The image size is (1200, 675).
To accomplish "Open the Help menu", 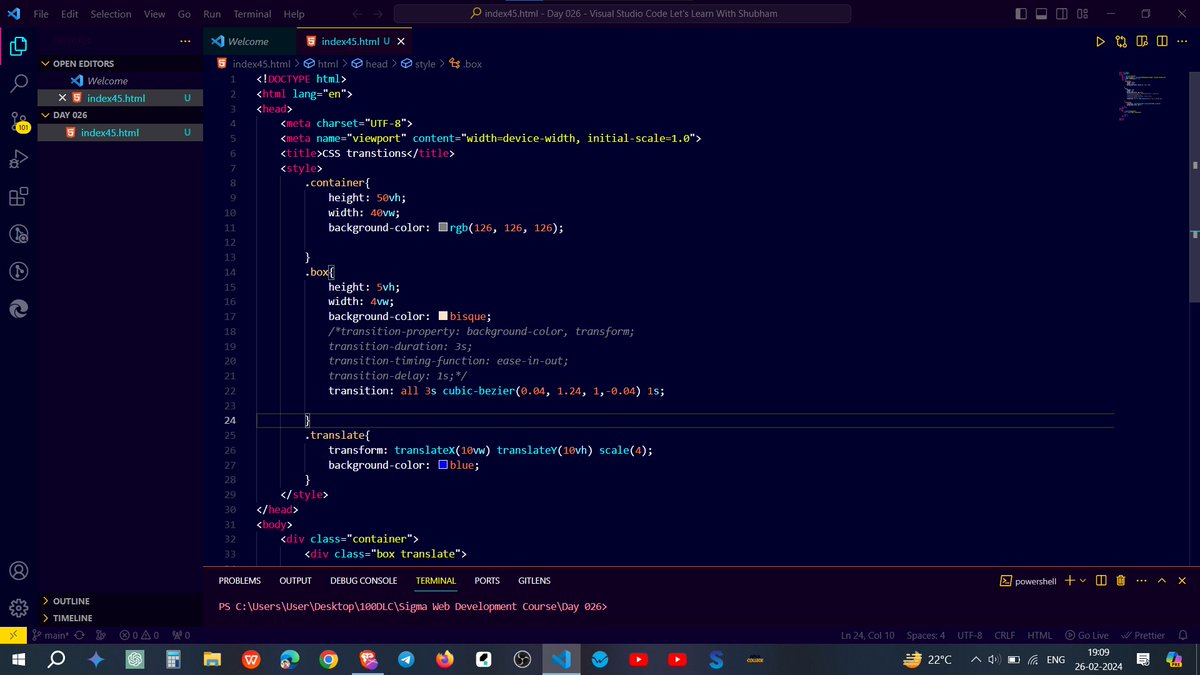I will coord(294,14).
